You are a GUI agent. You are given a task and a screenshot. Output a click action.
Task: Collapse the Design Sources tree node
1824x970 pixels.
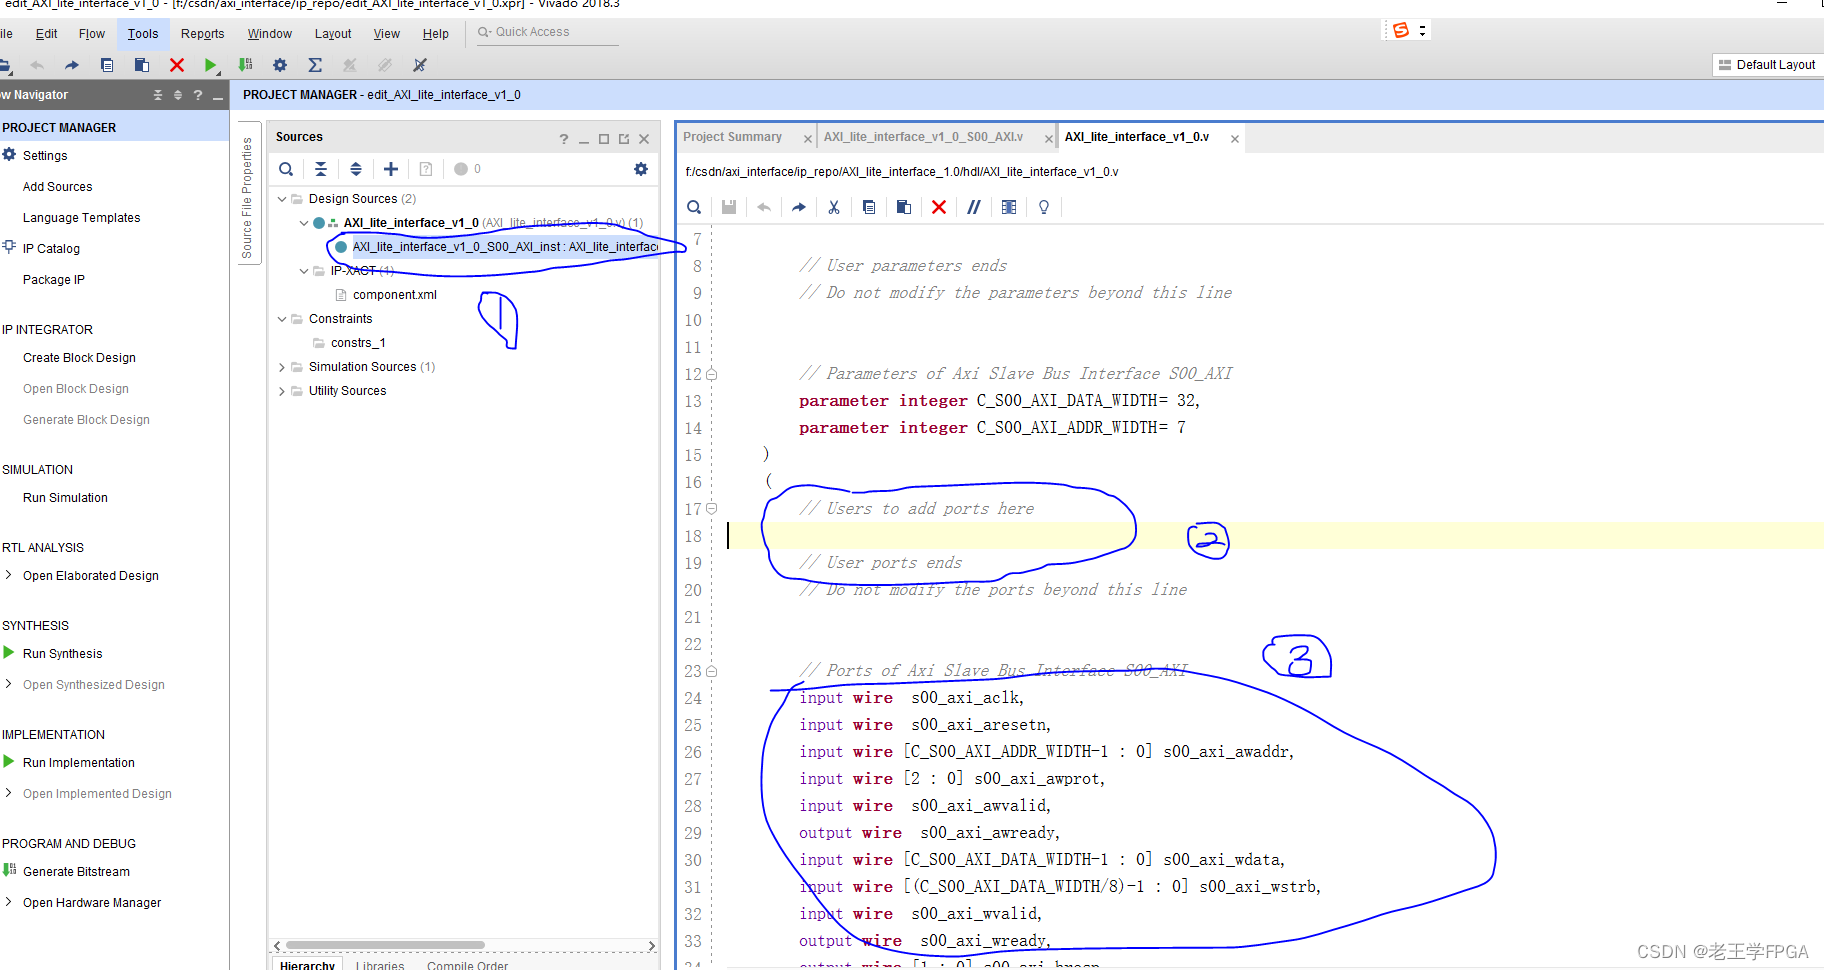[282, 199]
